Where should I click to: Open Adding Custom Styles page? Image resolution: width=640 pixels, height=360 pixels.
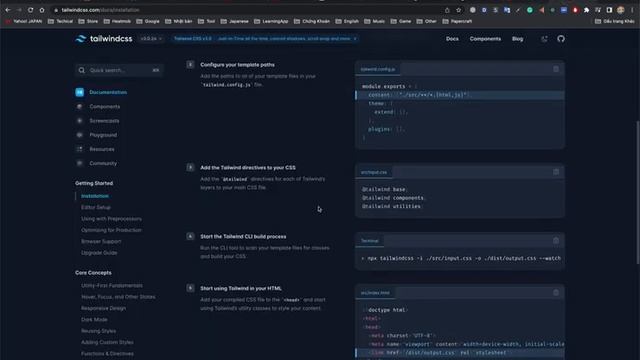(x=107, y=342)
